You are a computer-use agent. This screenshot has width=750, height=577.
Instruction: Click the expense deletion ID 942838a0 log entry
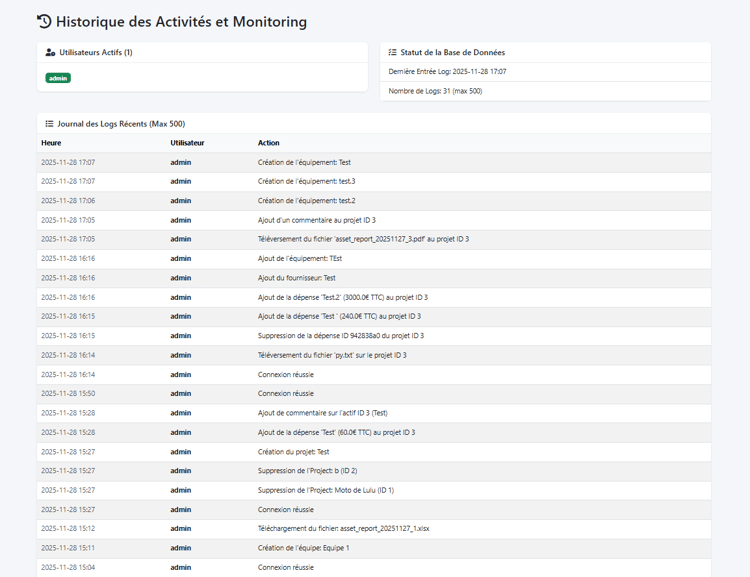[x=341, y=336]
